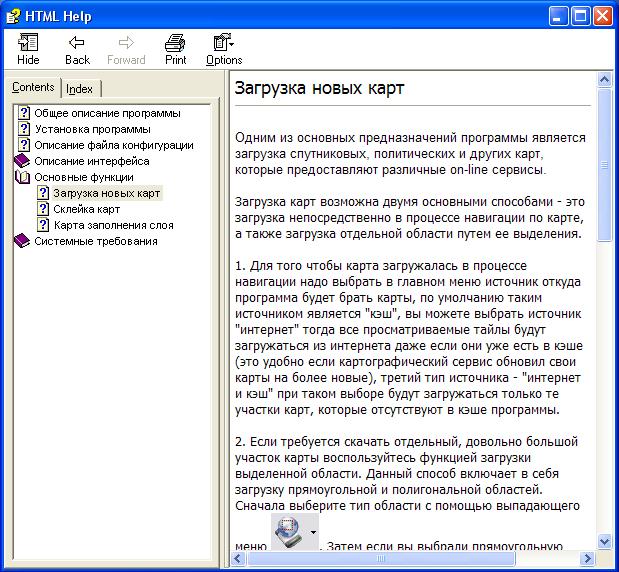Click the purple book icon for Описание интерфейса
Image resolution: width=619 pixels, height=572 pixels.
point(22,161)
